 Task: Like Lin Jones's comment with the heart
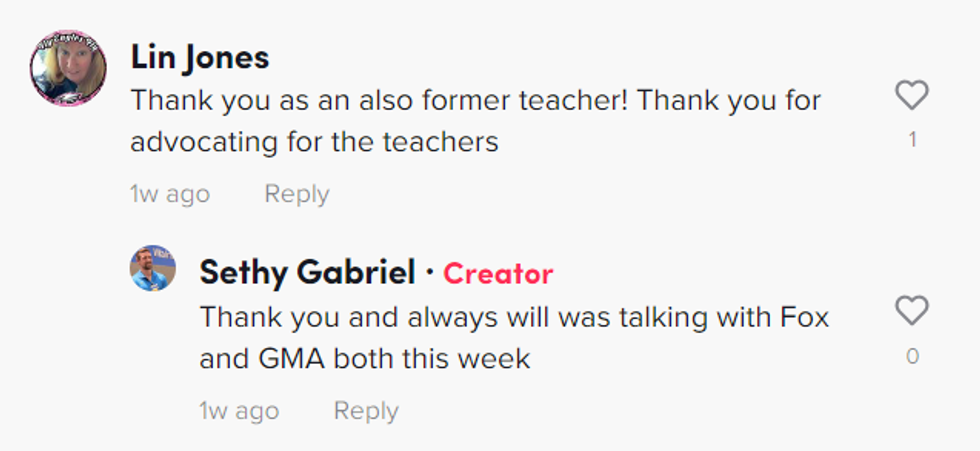pos(911,96)
